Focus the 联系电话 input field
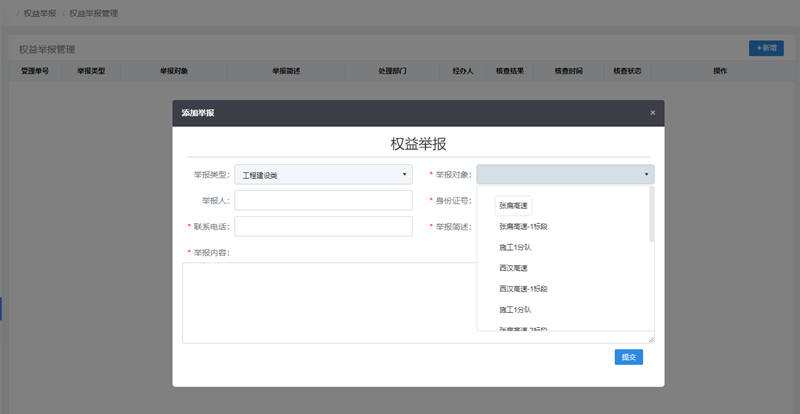This screenshot has height=414, width=800. point(323,227)
